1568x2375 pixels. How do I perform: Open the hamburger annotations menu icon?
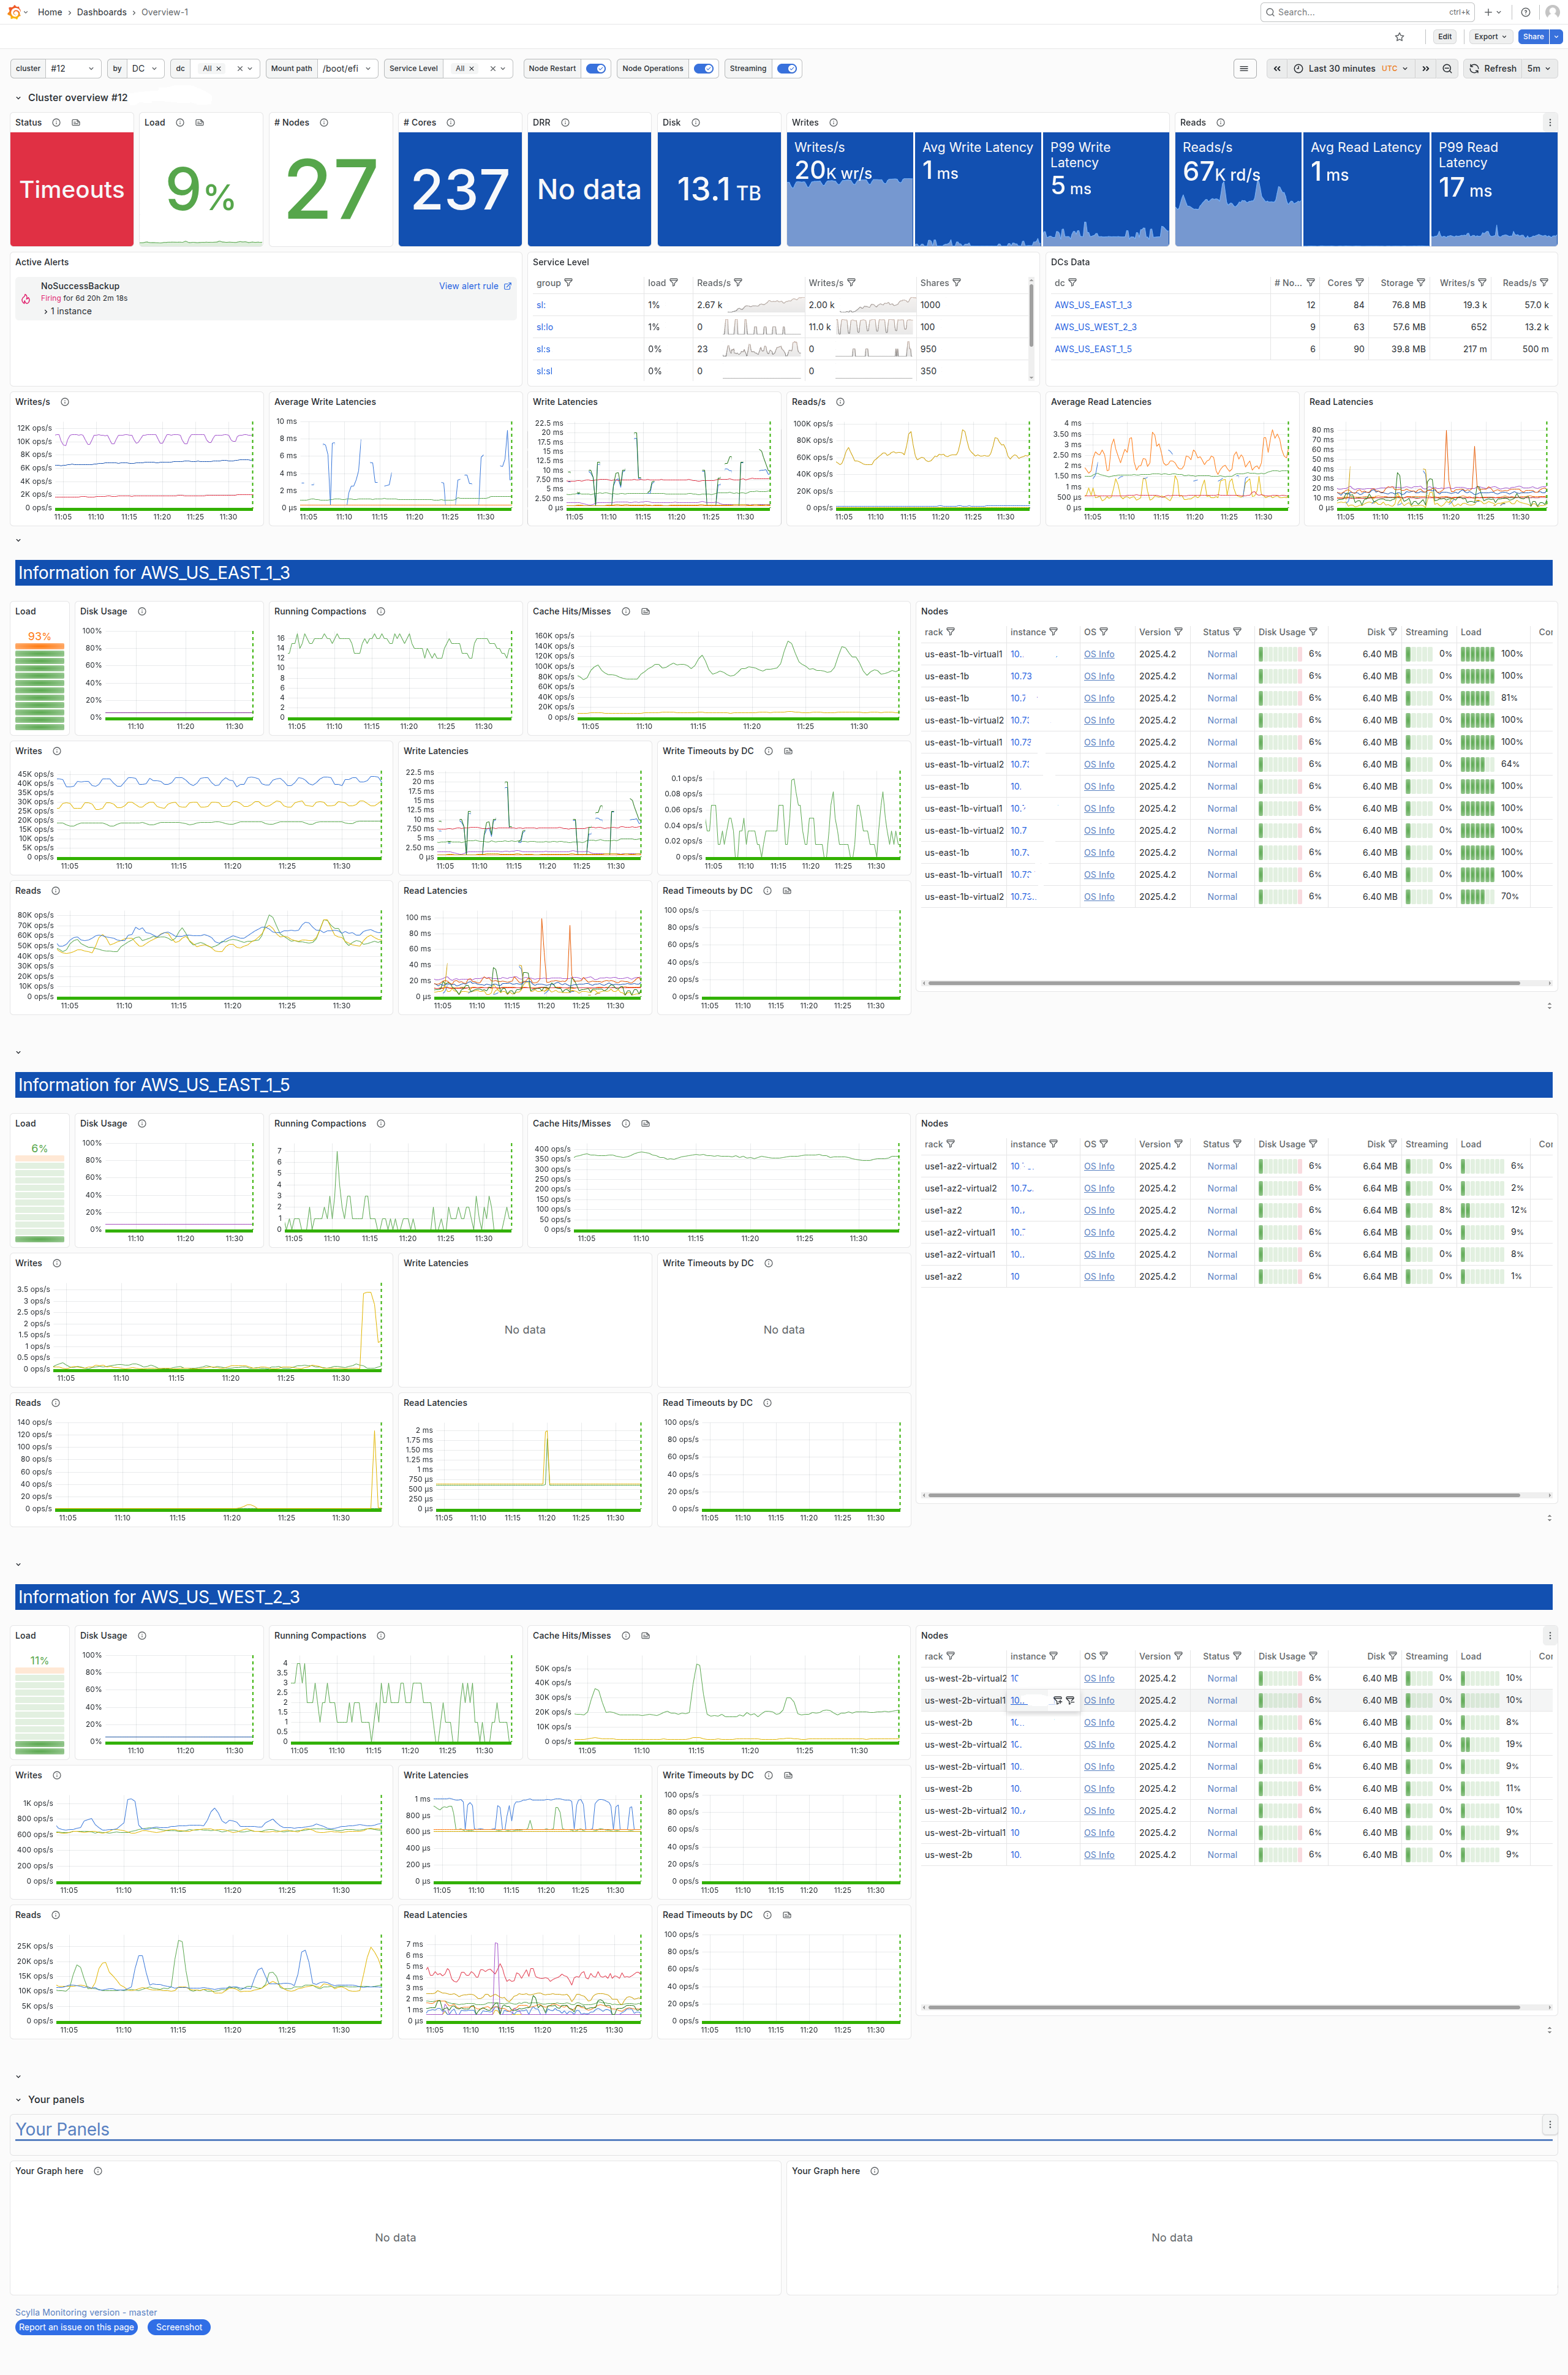[1244, 69]
